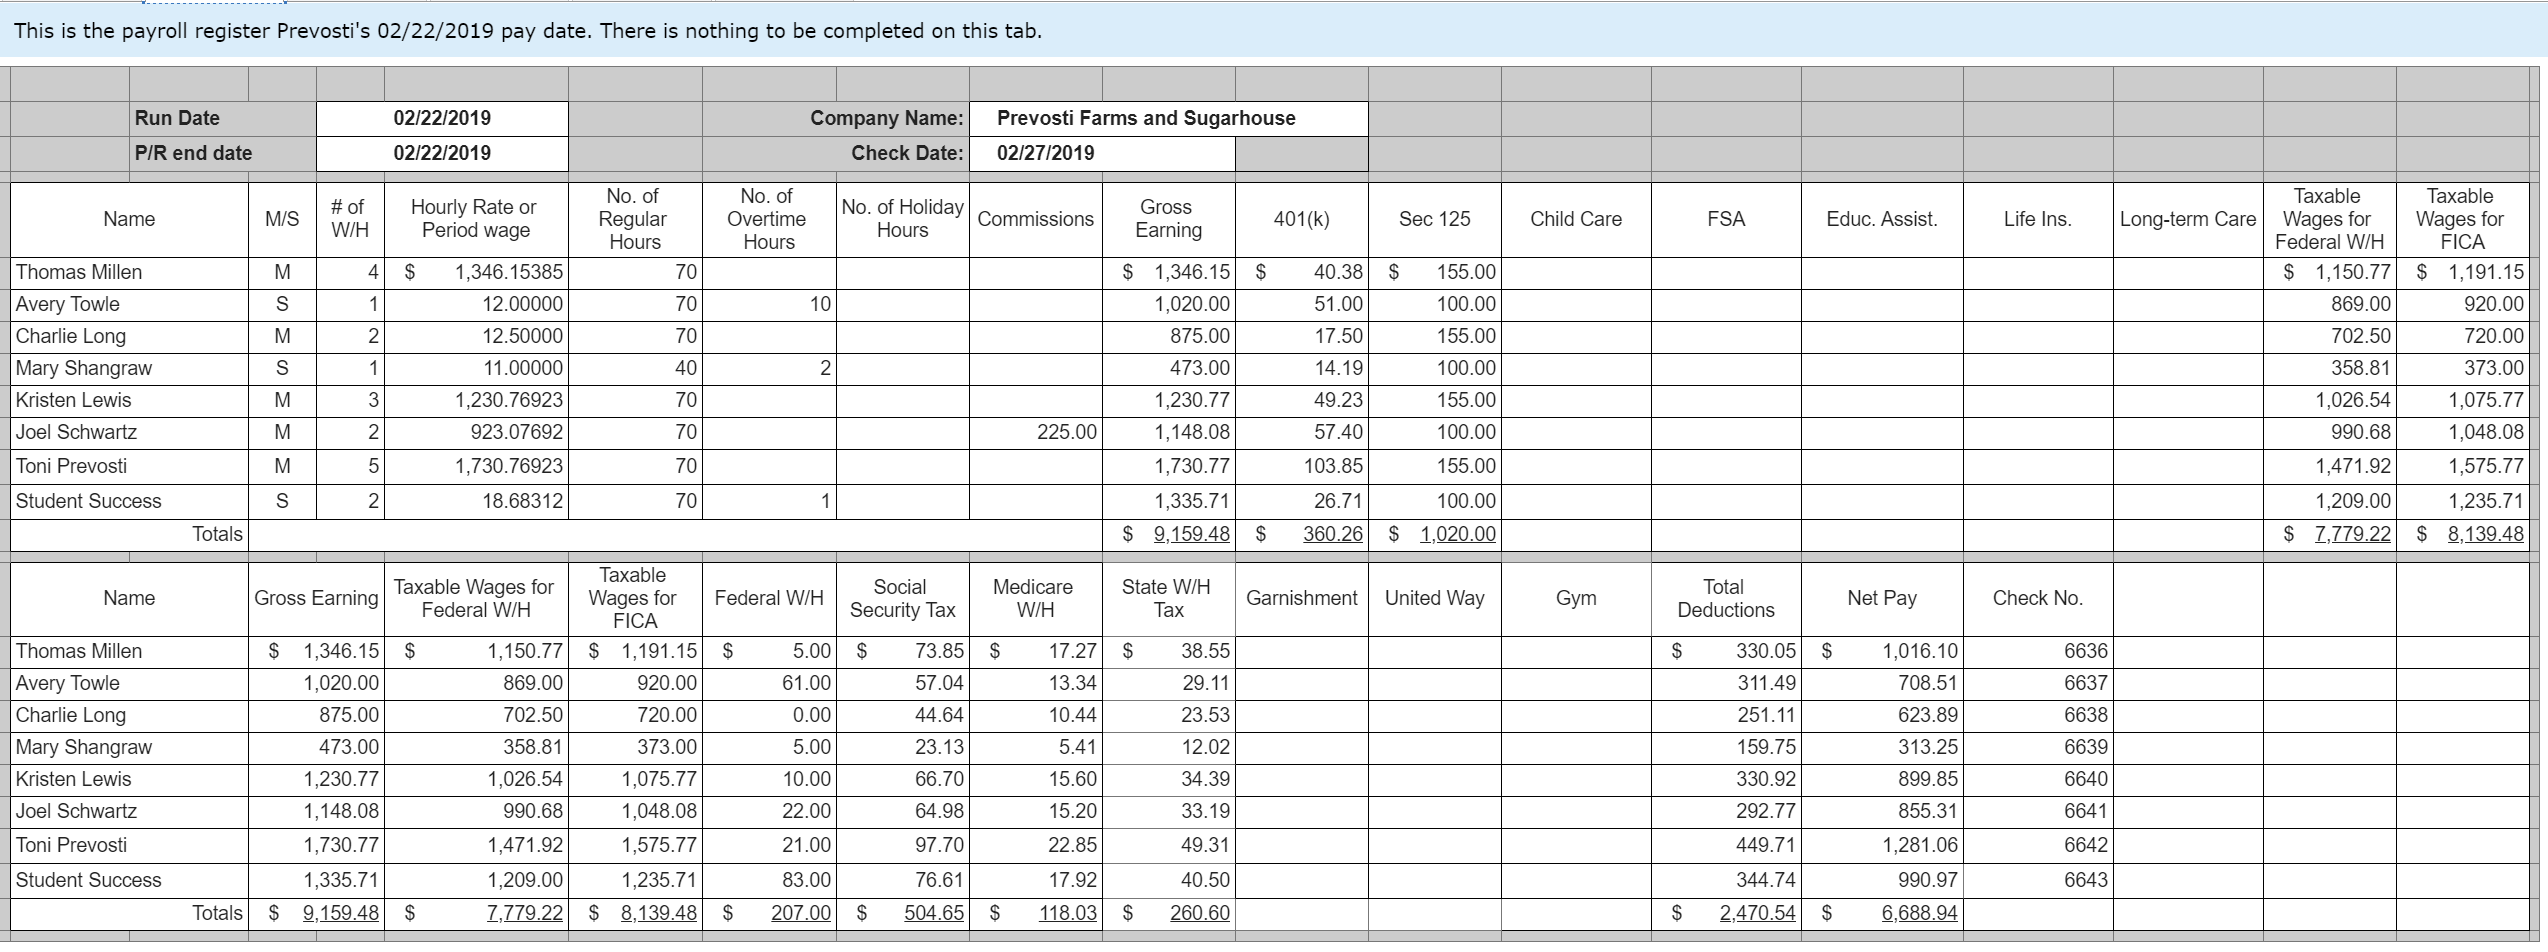Select Thomas Millen in the top register
This screenshot has width=2548, height=952.
click(x=129, y=272)
